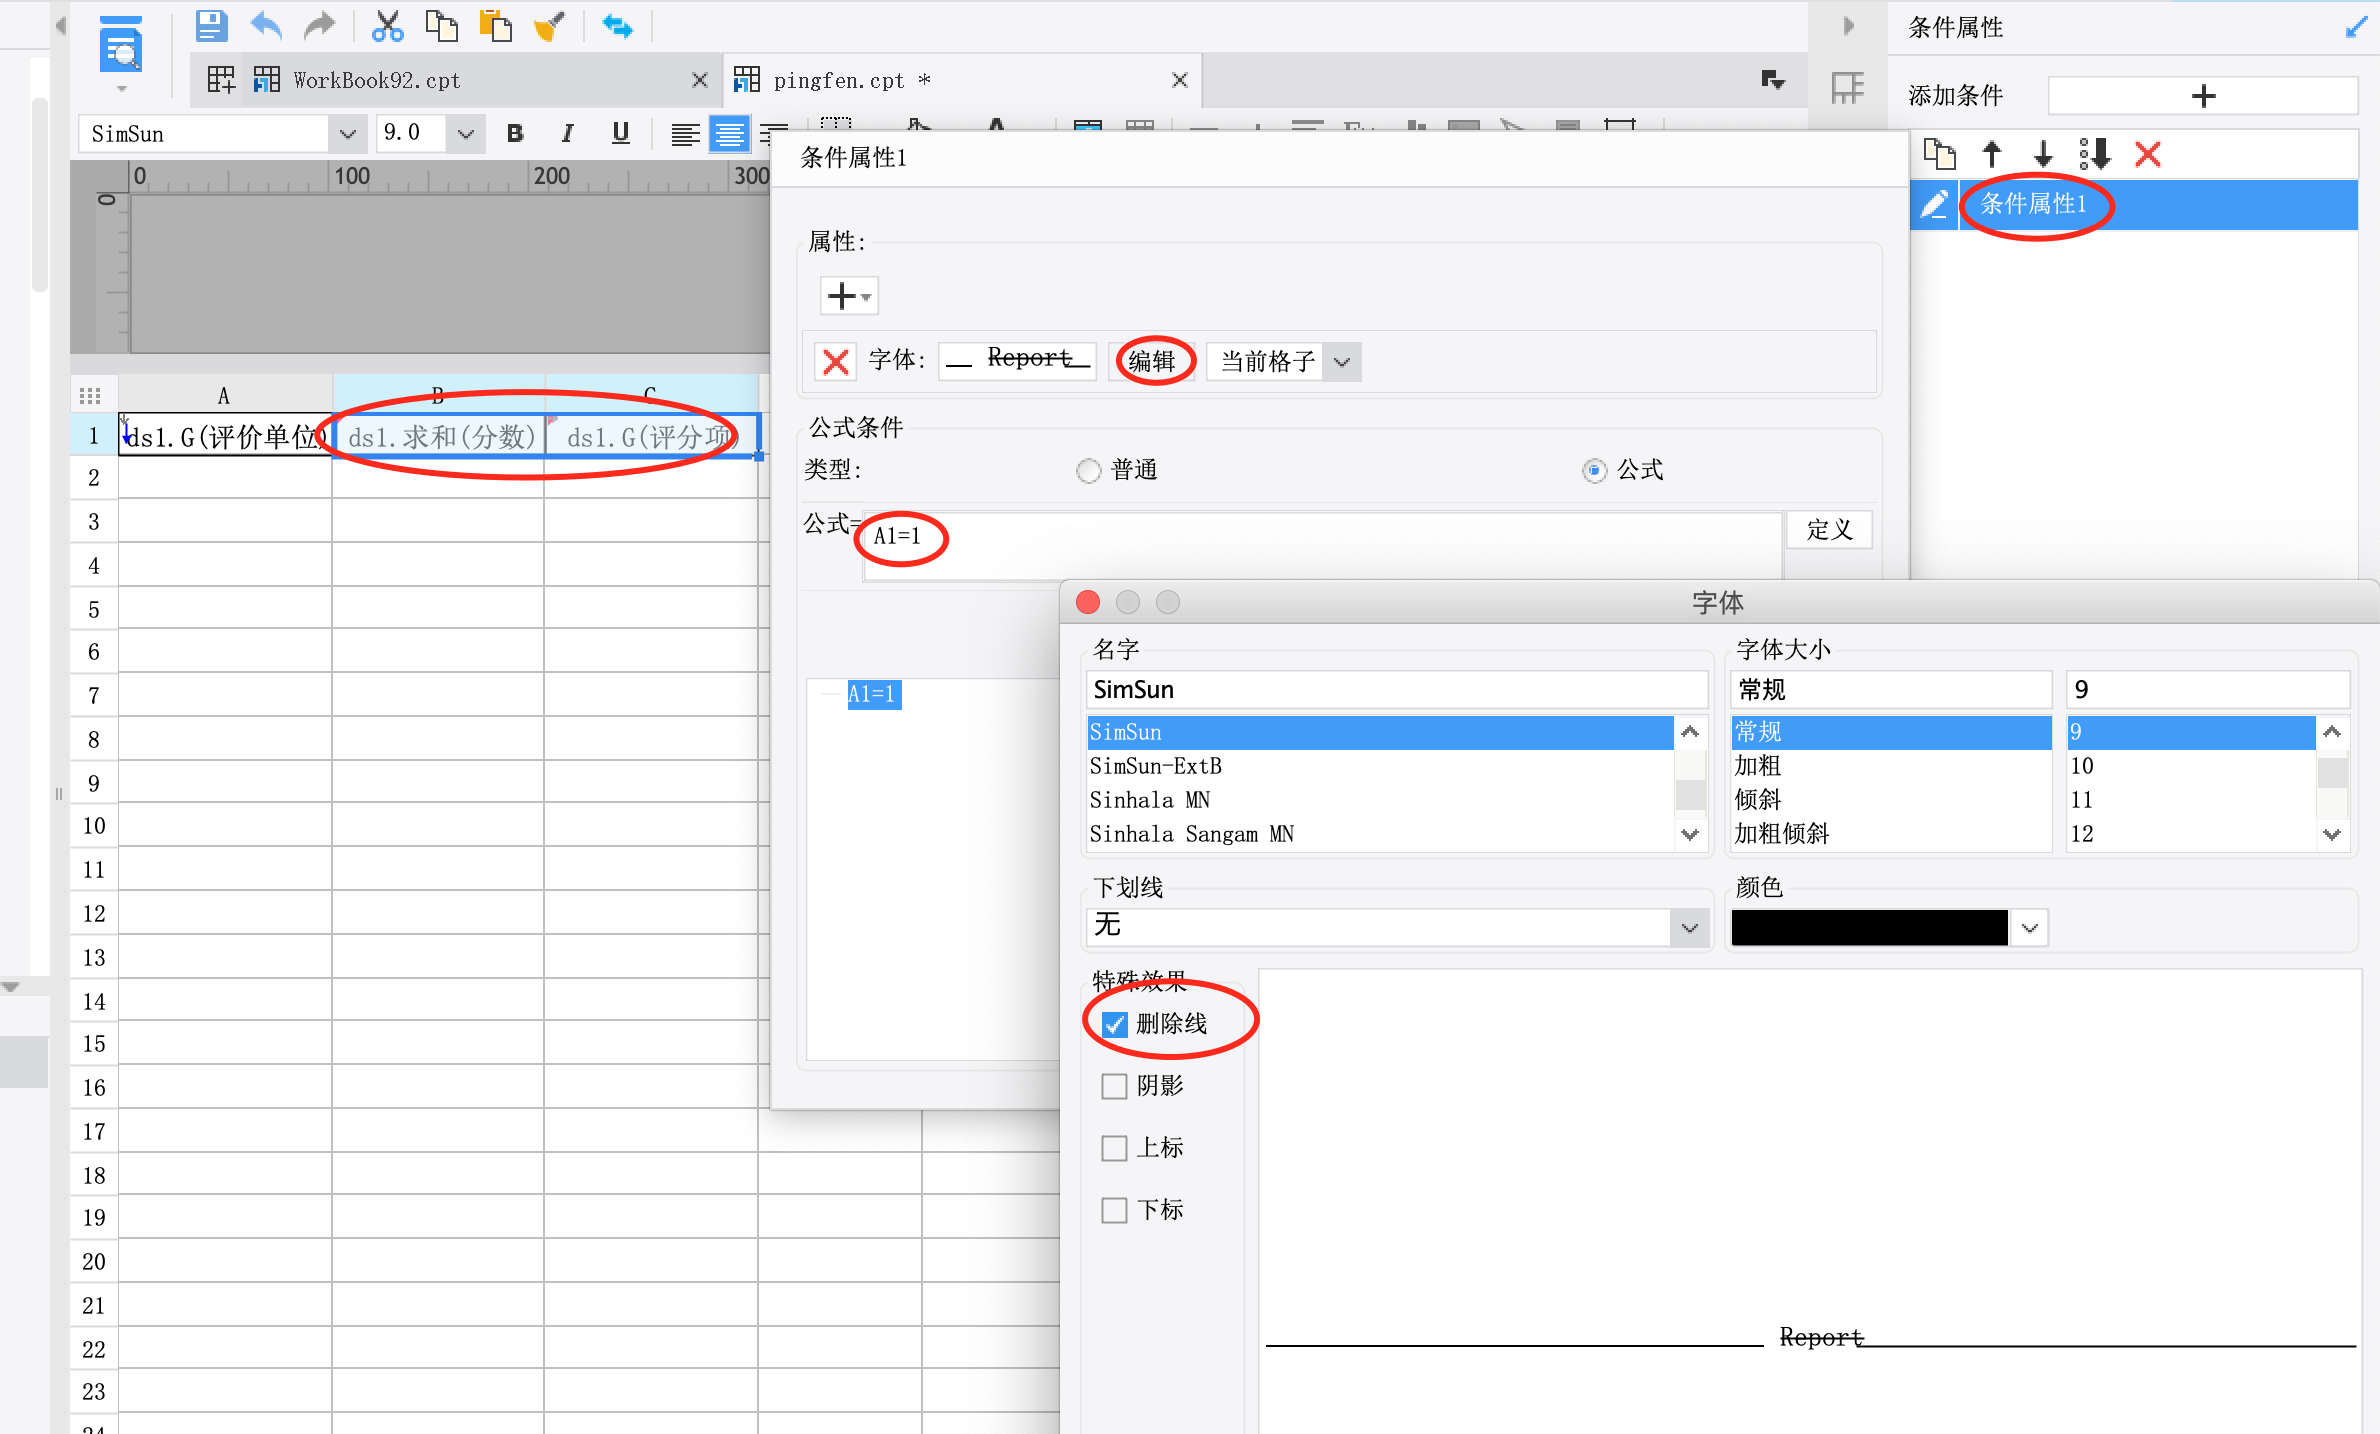Open the 当前格子 scope dropdown
This screenshot has width=2380, height=1434.
1342,361
